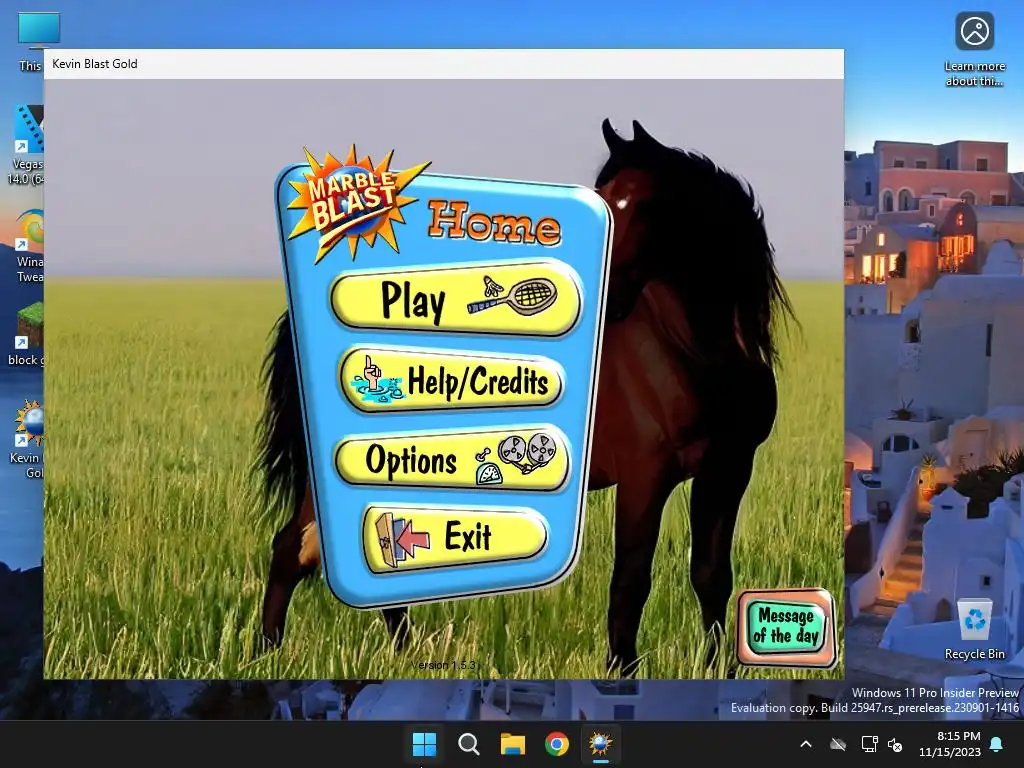Select the block game desktop shortcut
Screen dimensions: 1024x768
26,334
